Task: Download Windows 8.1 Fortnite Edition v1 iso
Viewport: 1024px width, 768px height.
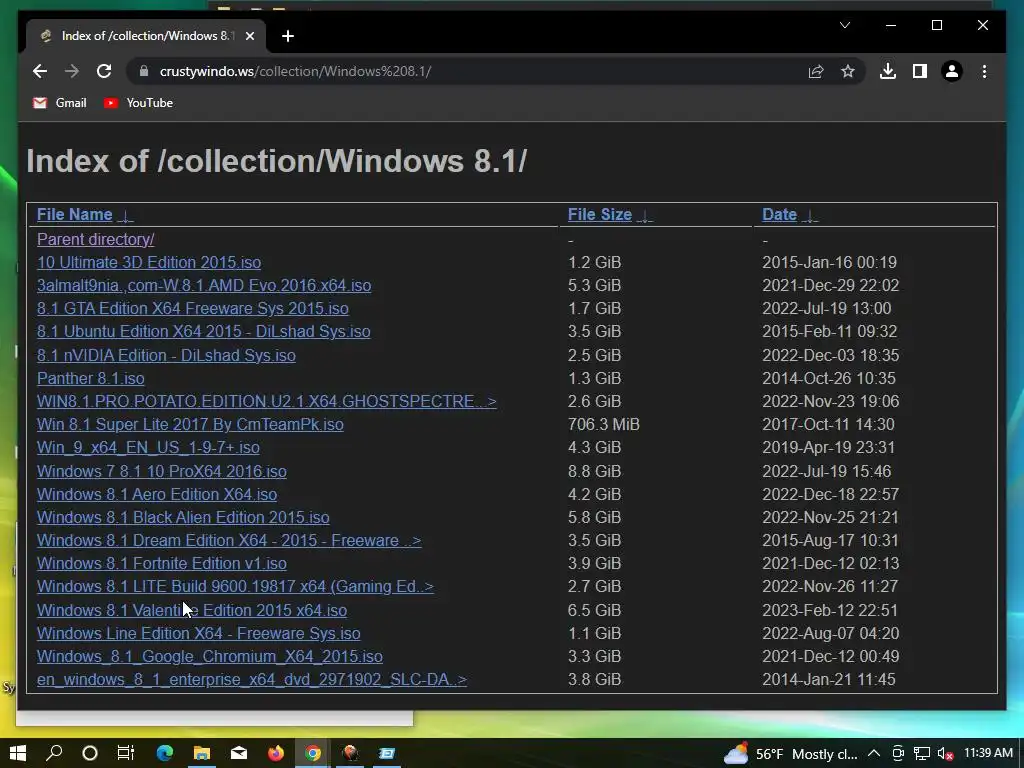Action: 162,564
